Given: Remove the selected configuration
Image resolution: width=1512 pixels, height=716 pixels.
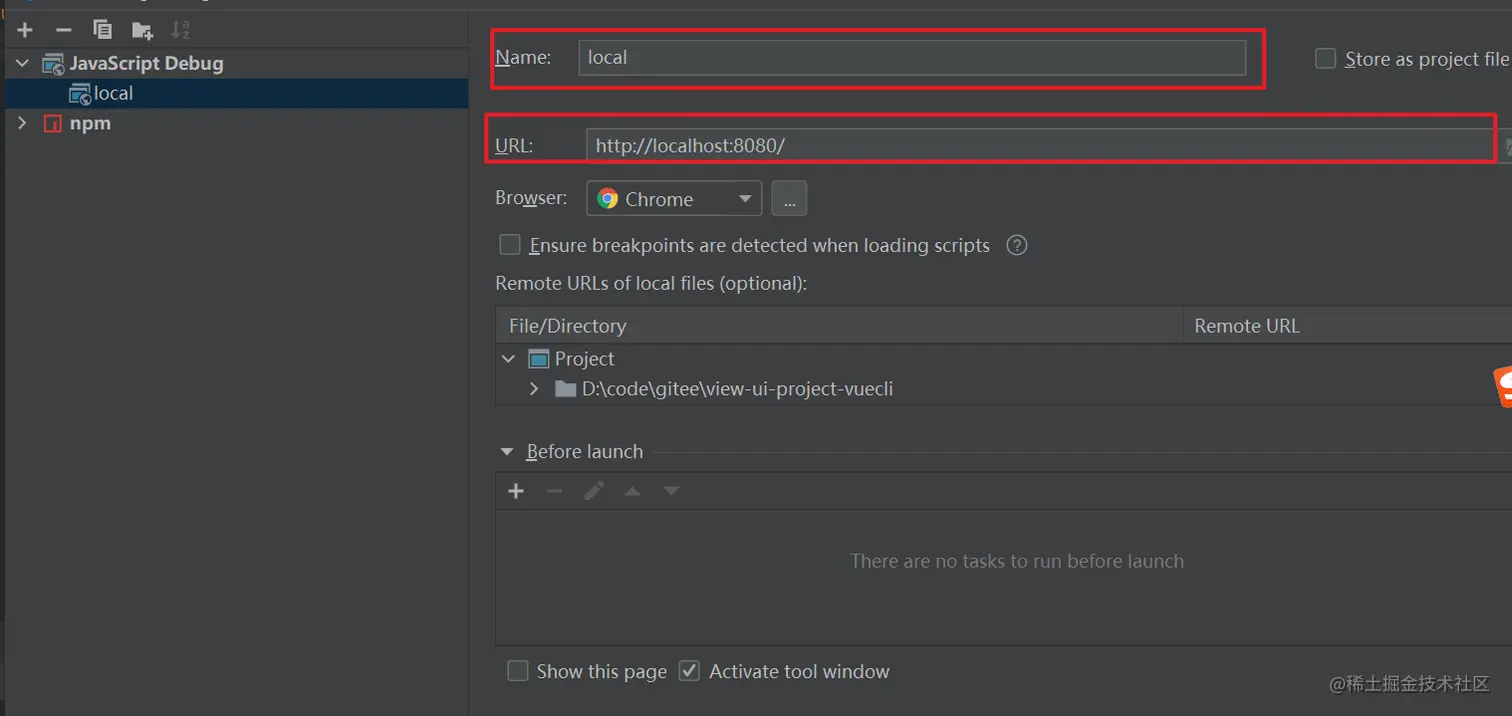Looking at the screenshot, I should (x=64, y=30).
